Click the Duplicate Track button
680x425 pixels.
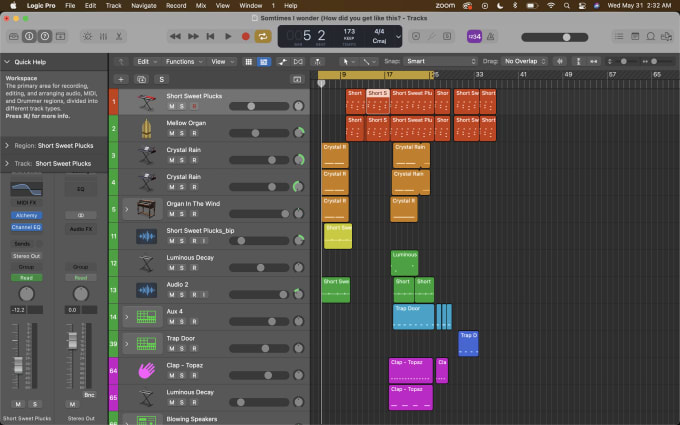click(x=141, y=79)
